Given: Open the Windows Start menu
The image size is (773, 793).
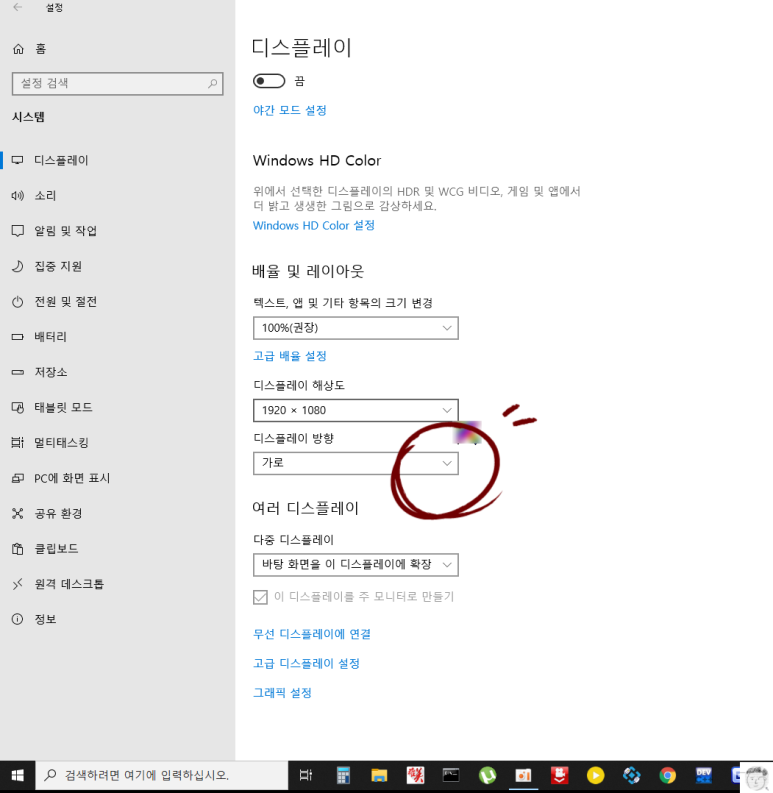Looking at the screenshot, I should 18,775.
